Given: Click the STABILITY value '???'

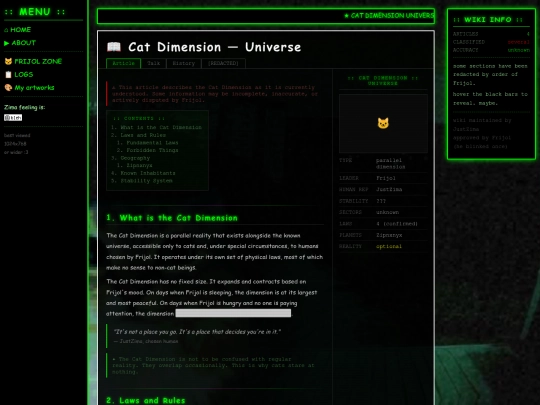Looking at the screenshot, I should click(381, 201).
